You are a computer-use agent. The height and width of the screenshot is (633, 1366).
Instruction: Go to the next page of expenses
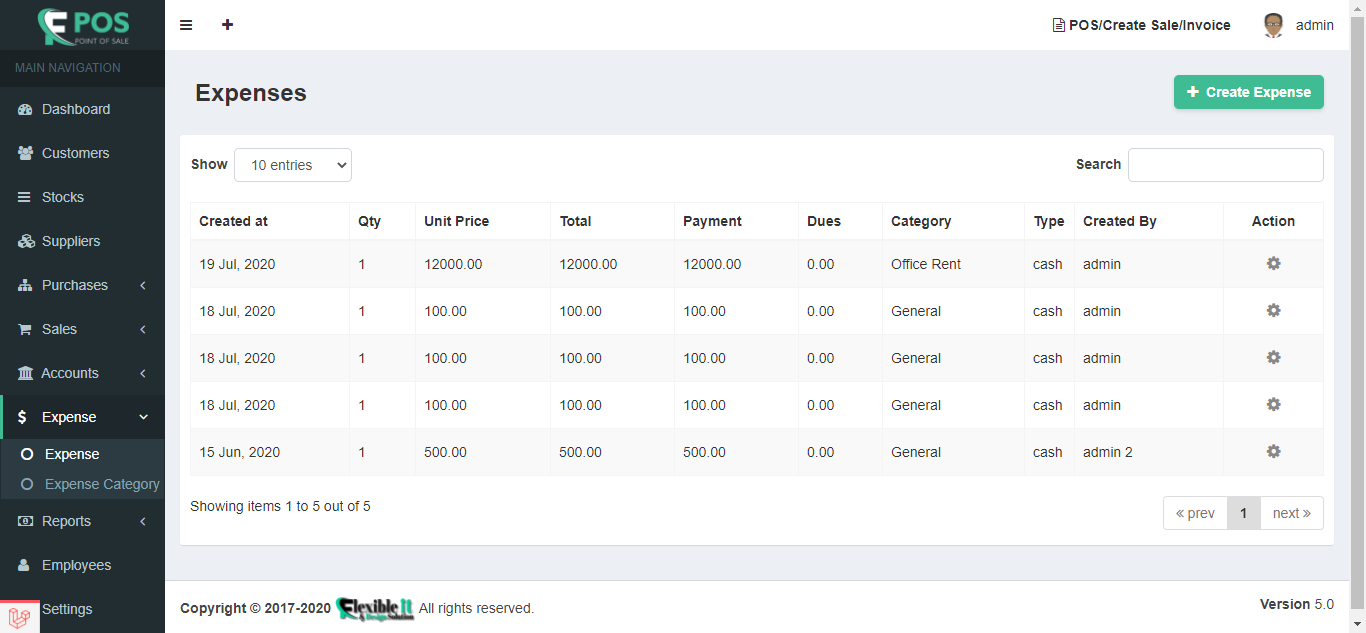coord(1291,512)
